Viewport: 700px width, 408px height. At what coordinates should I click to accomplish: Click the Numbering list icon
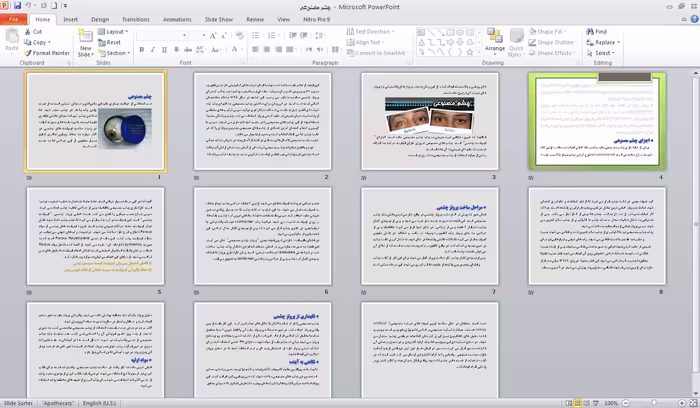pyautogui.click(x=271, y=35)
